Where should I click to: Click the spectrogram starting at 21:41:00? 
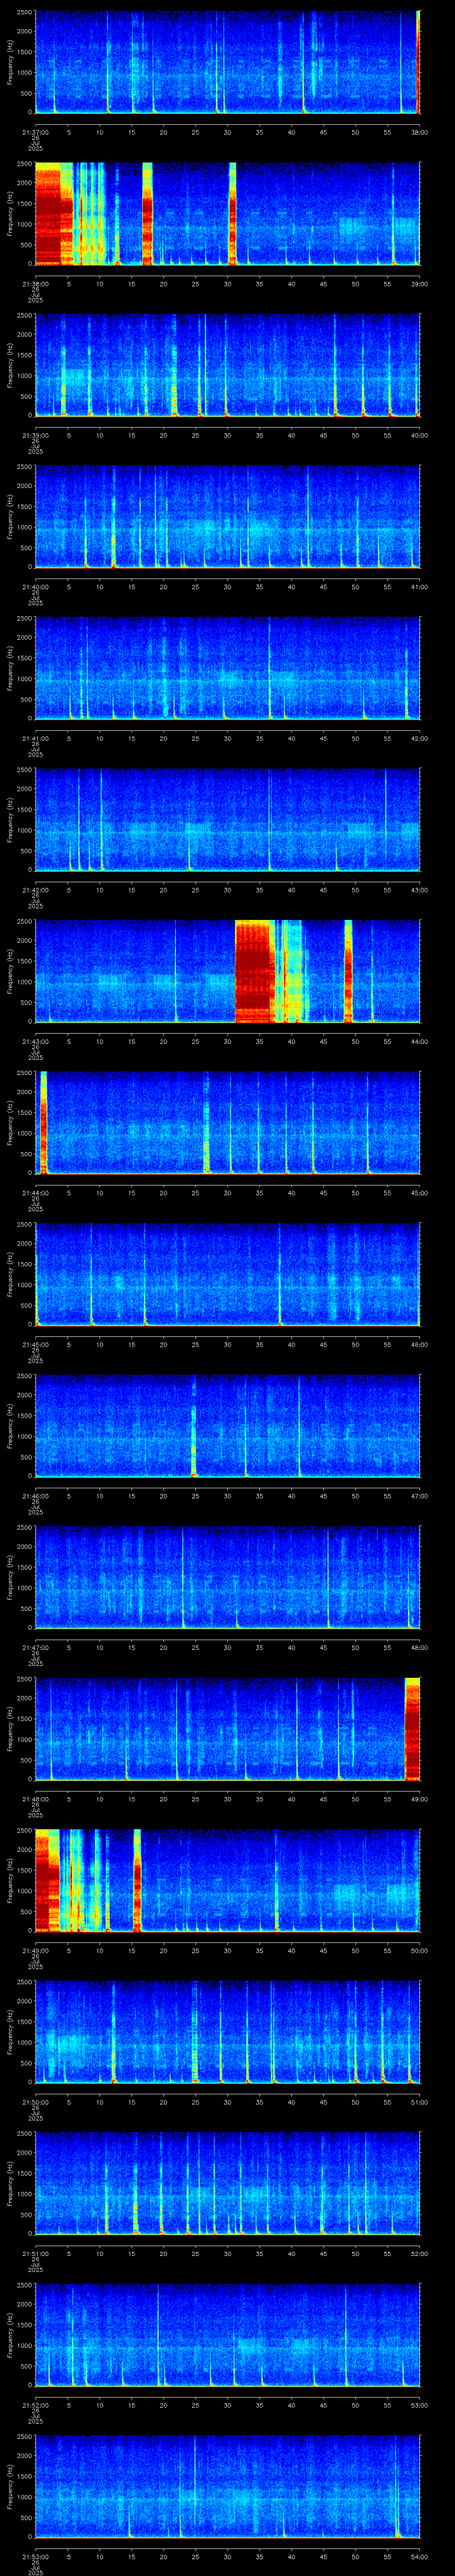click(227, 669)
